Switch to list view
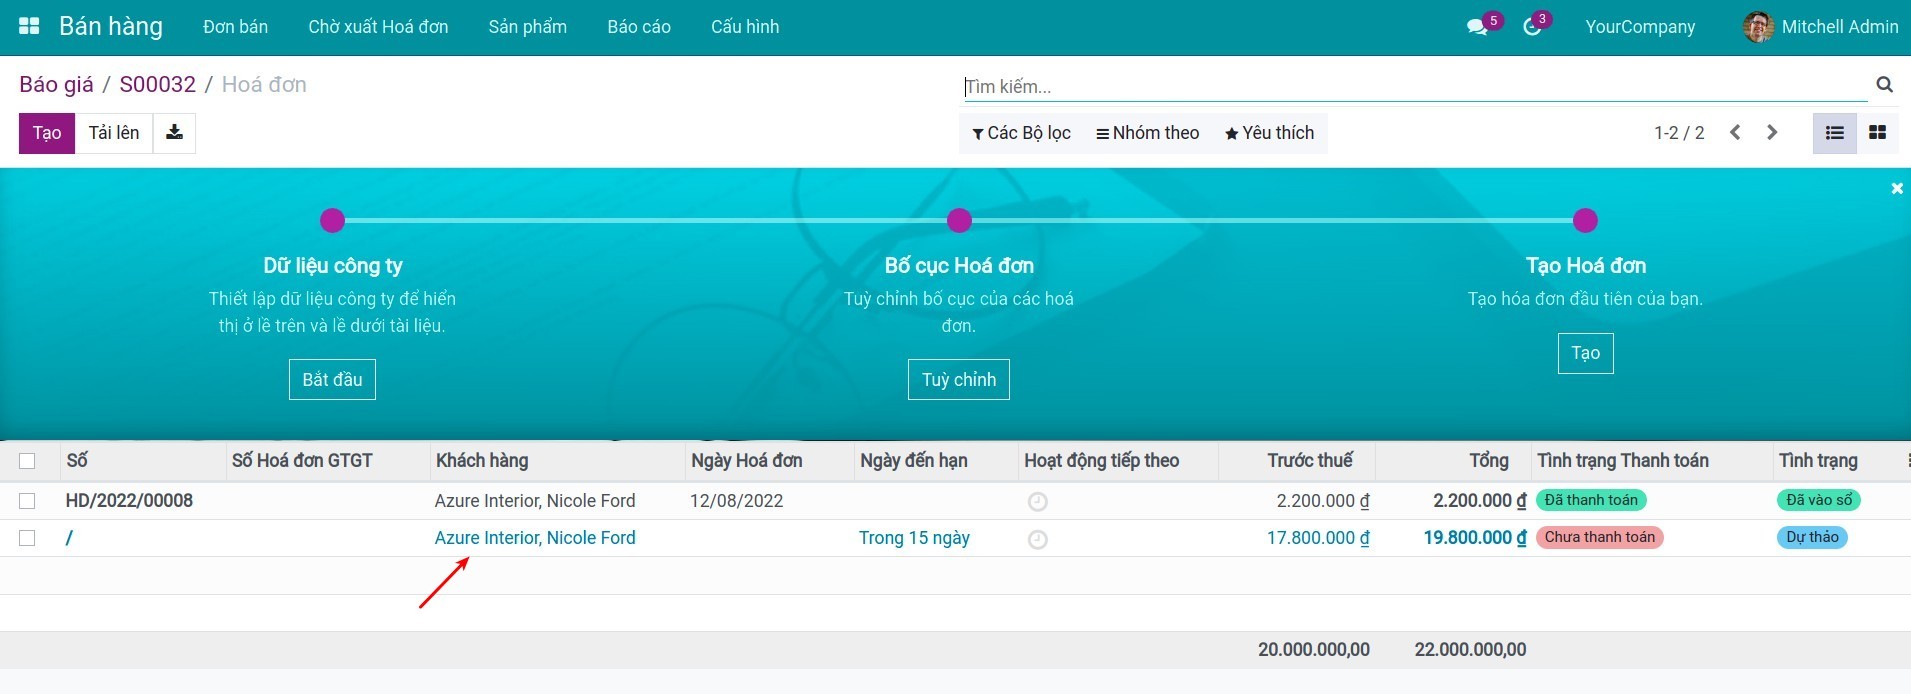Screen dimensions: 1911x694 click(x=1835, y=132)
